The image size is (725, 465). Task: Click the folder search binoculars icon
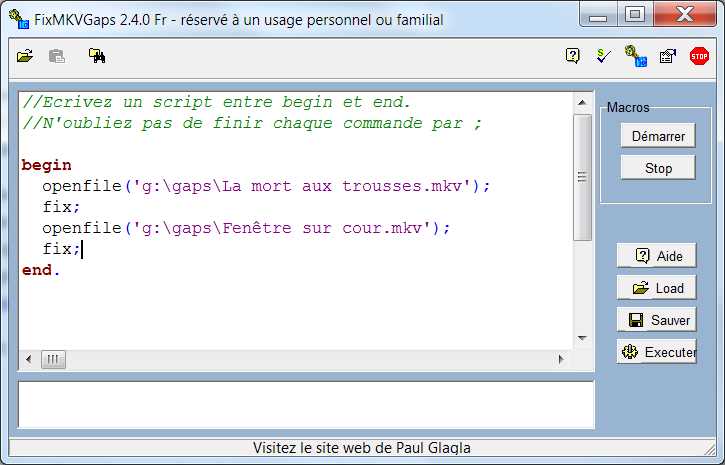(97, 57)
